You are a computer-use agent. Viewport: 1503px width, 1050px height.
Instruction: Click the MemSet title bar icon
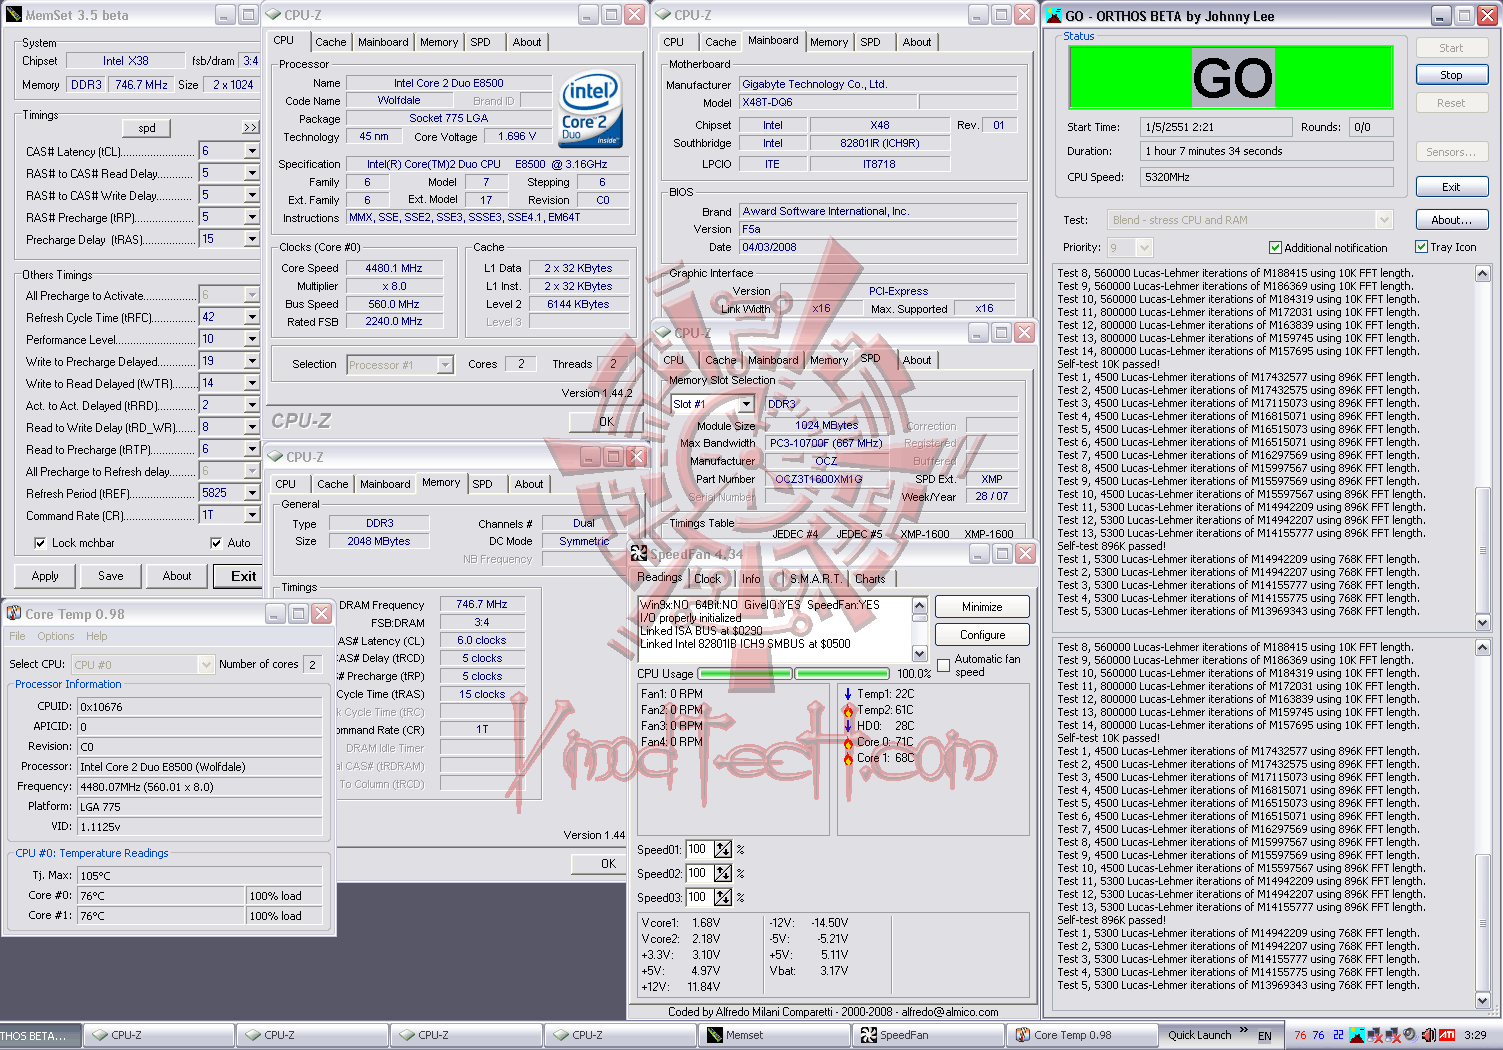[14, 15]
